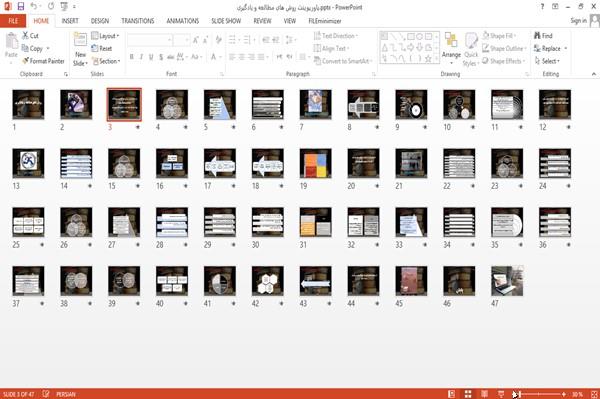Screen dimensions: 600x399
Task: Collapse the ribbon with the caret arrow
Action: pos(594,74)
